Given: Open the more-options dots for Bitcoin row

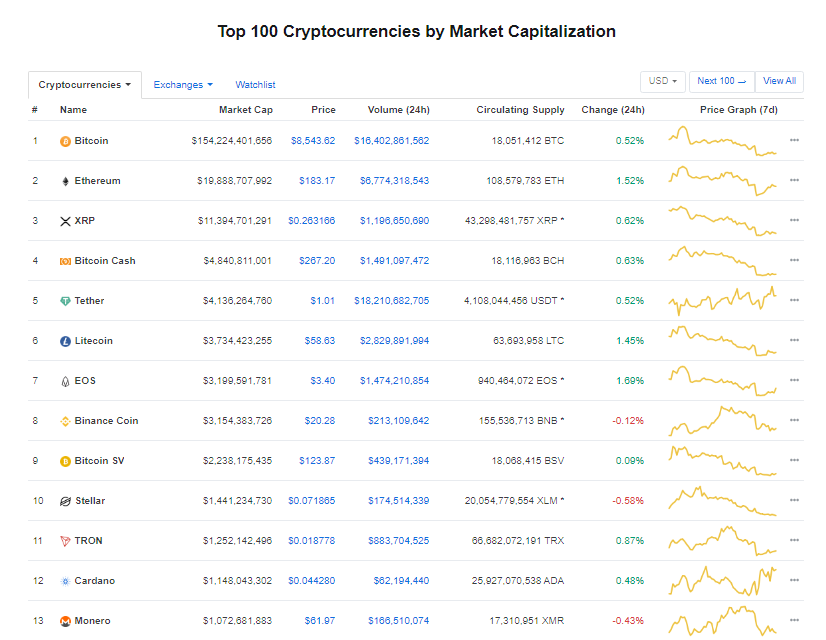Looking at the screenshot, I should [794, 140].
